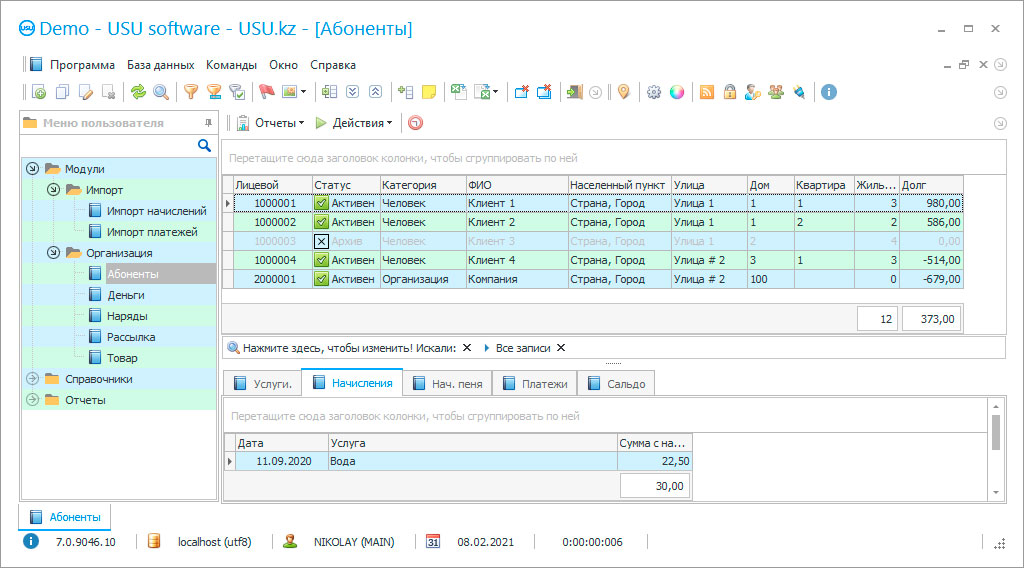The height and width of the screenshot is (568, 1024).
Task: Click the Add new record toolbar icon
Action: (x=39, y=92)
